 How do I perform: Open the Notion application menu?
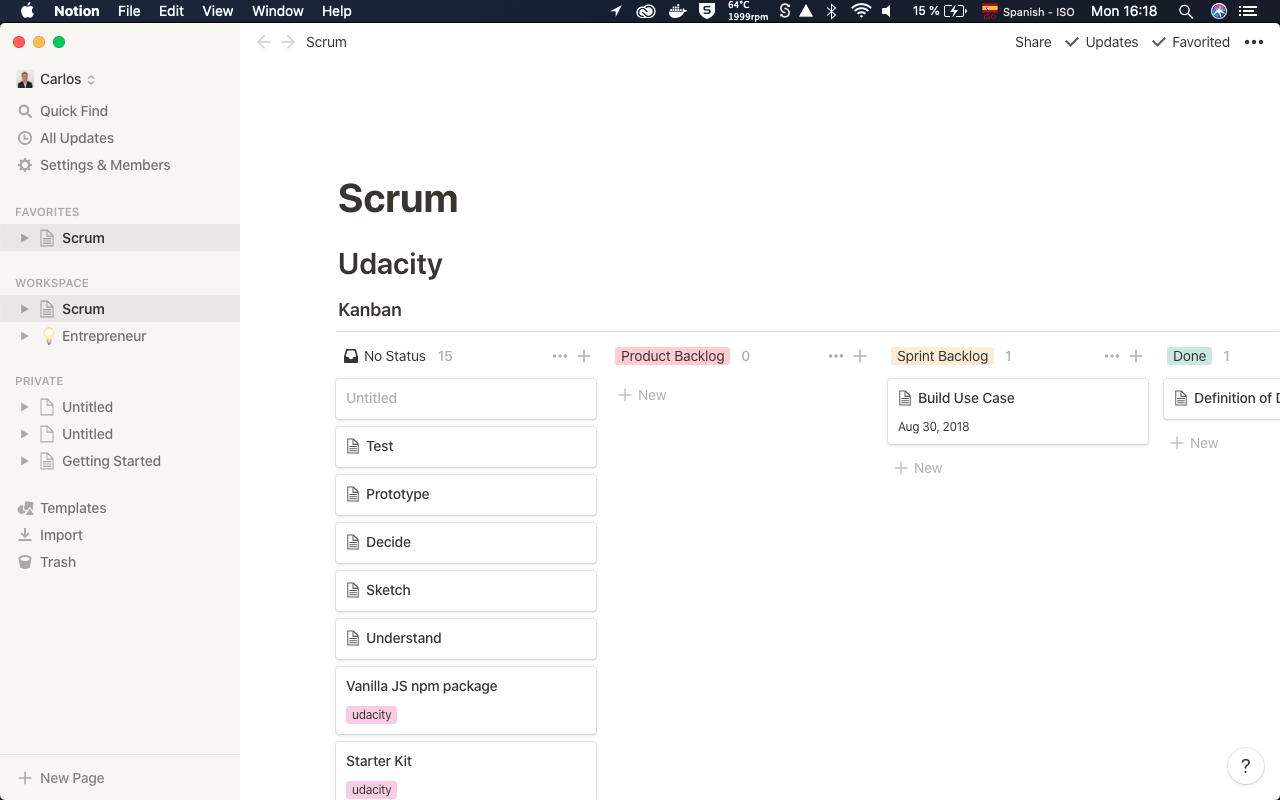77,11
